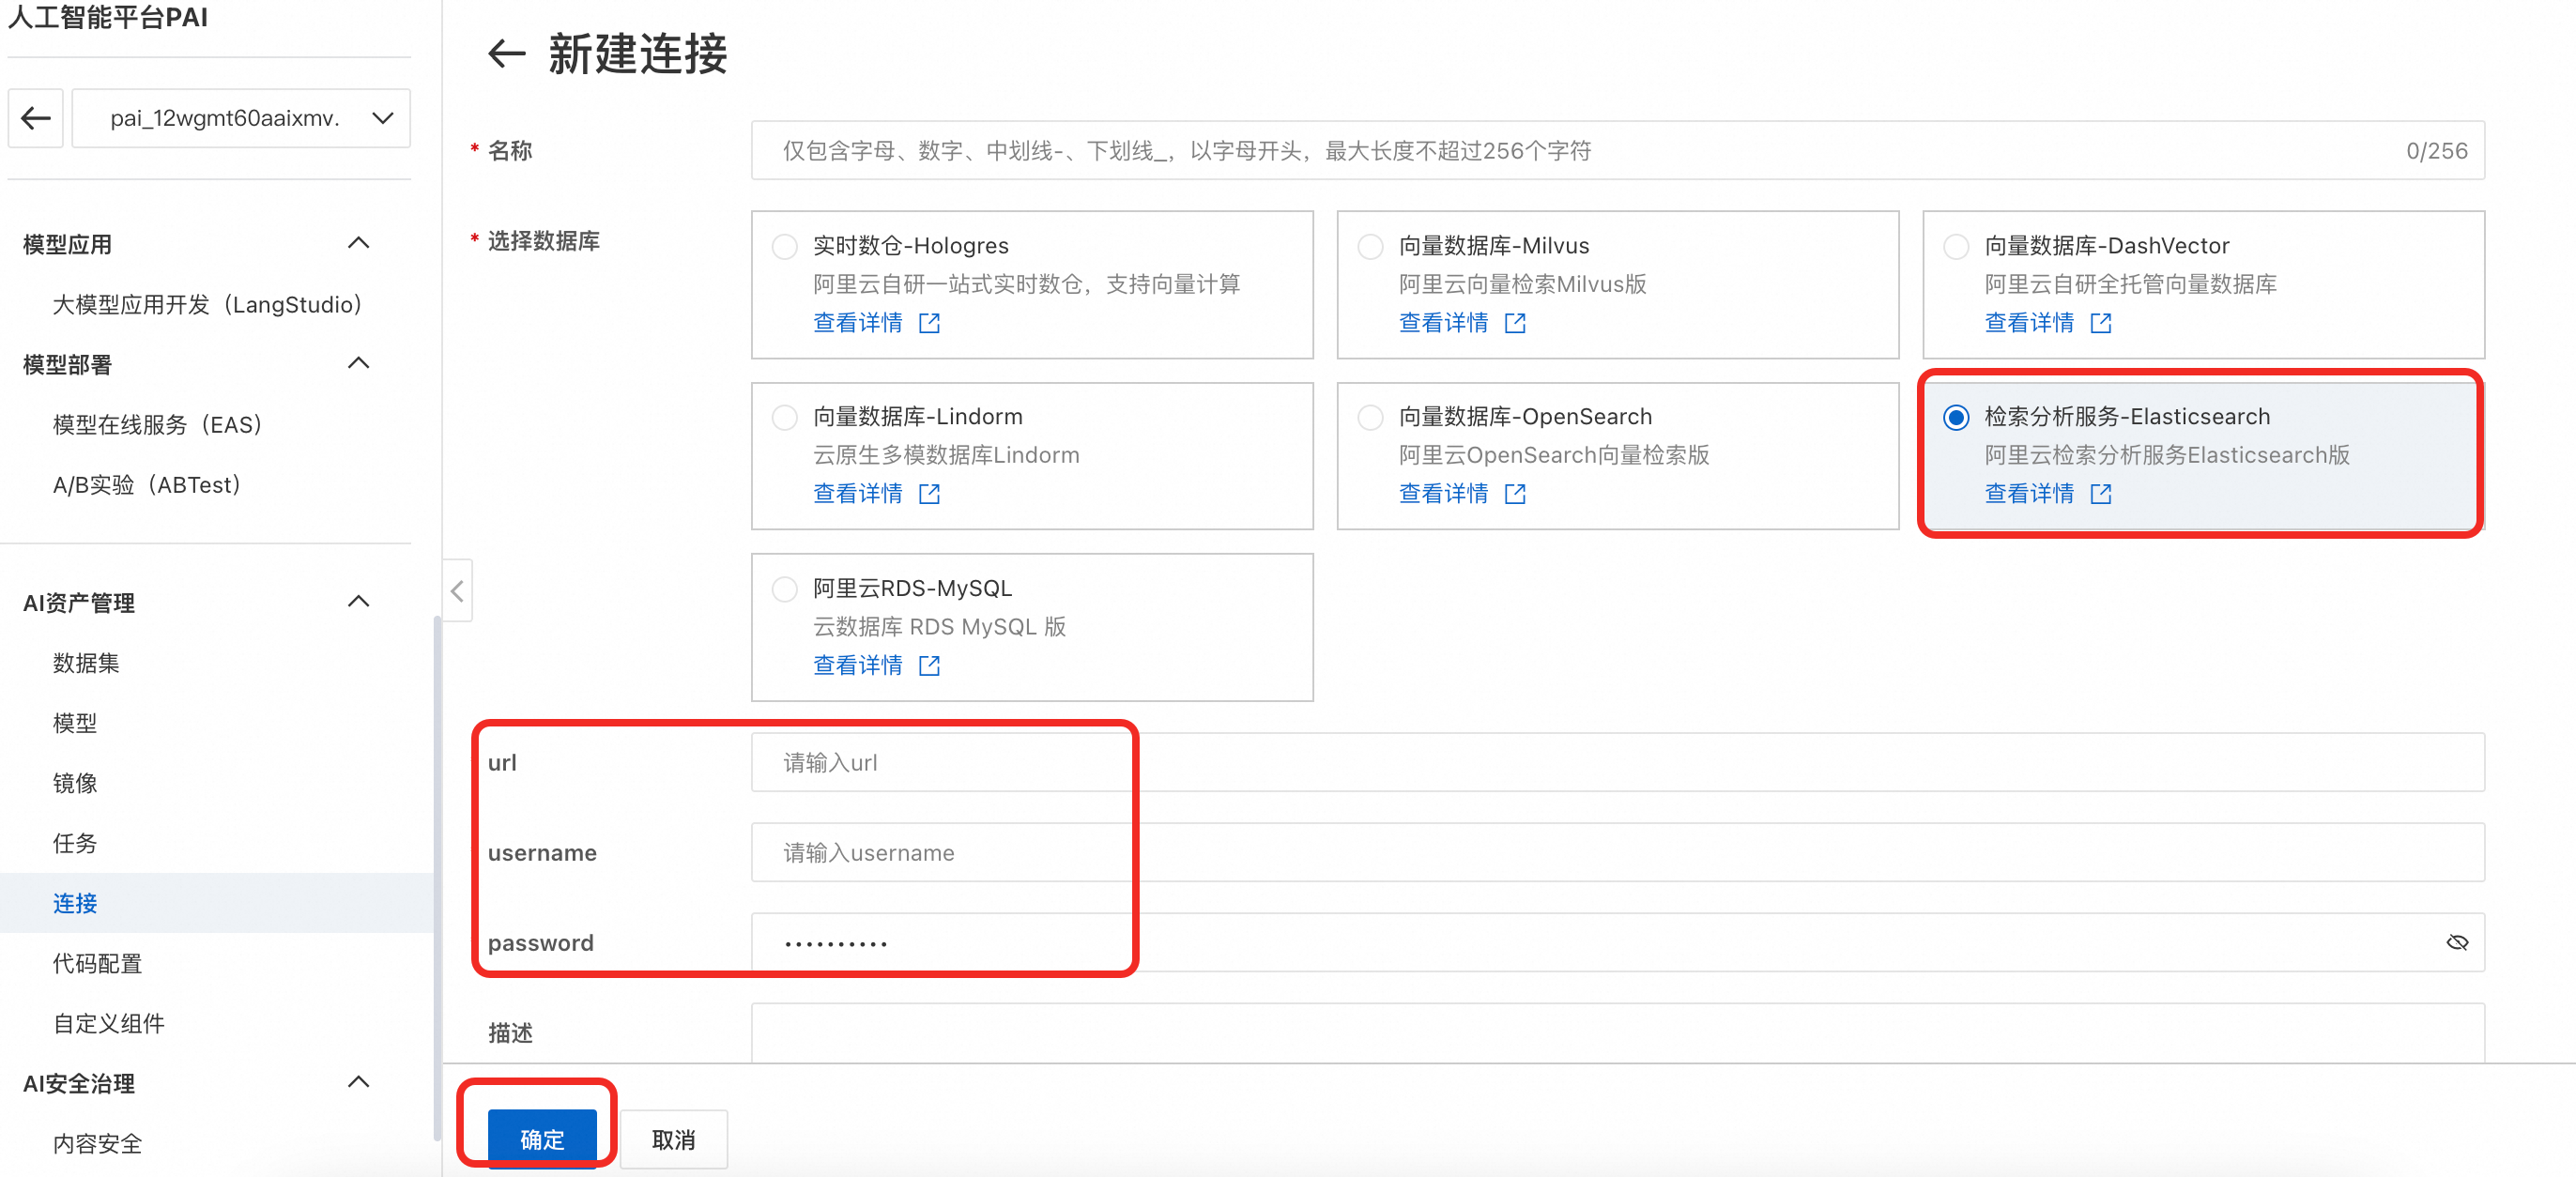Open external link icon in OpenSearch card
Viewport: 2576px width, 1177px height.
(1515, 494)
